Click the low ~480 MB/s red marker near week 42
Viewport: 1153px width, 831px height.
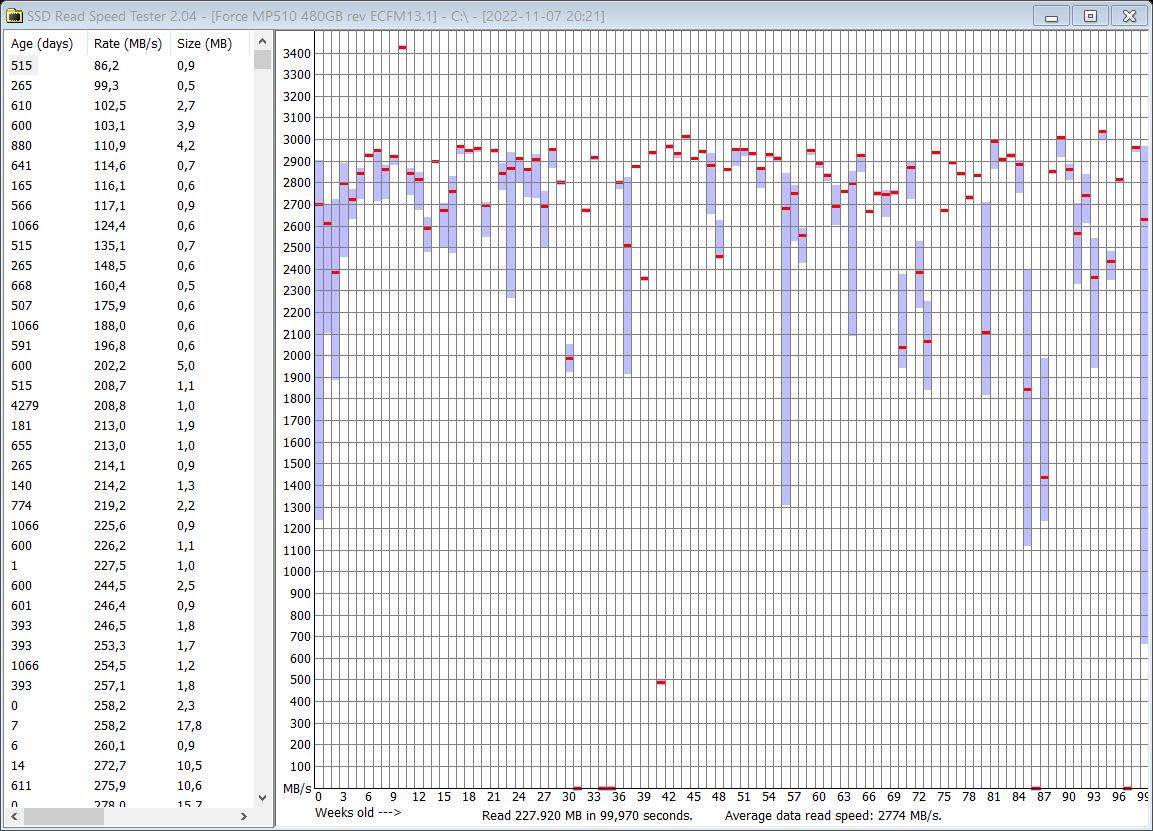(x=661, y=682)
